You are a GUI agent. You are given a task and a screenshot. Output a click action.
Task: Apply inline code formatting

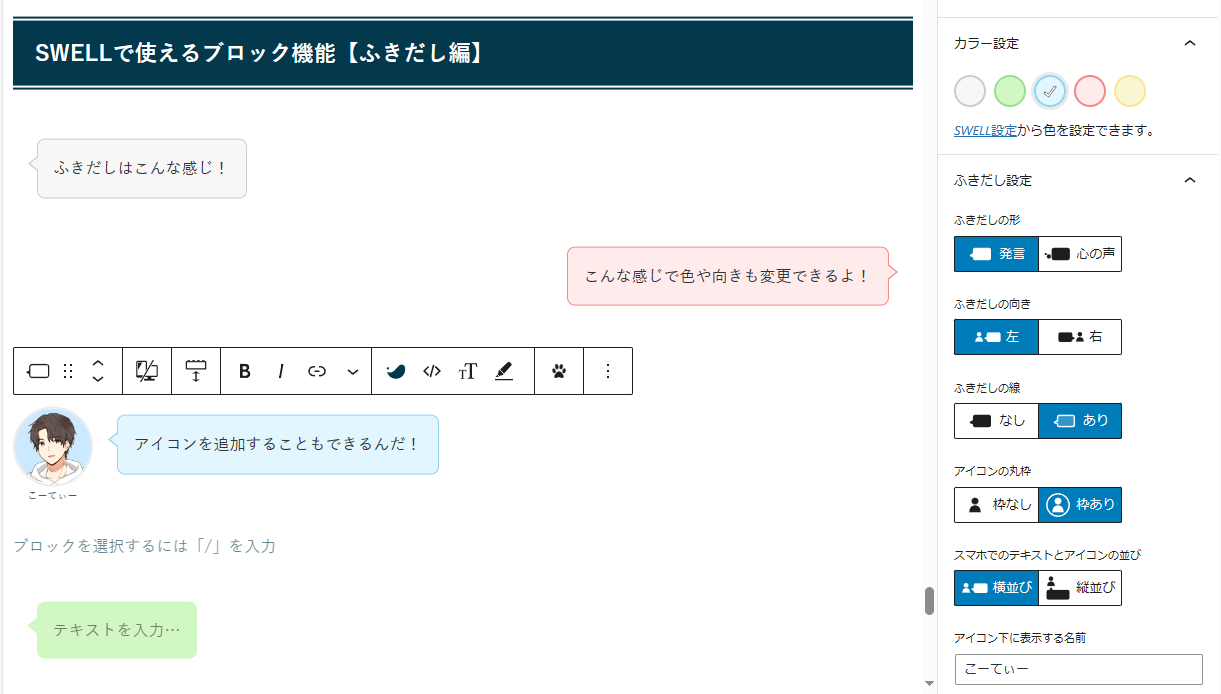click(432, 371)
